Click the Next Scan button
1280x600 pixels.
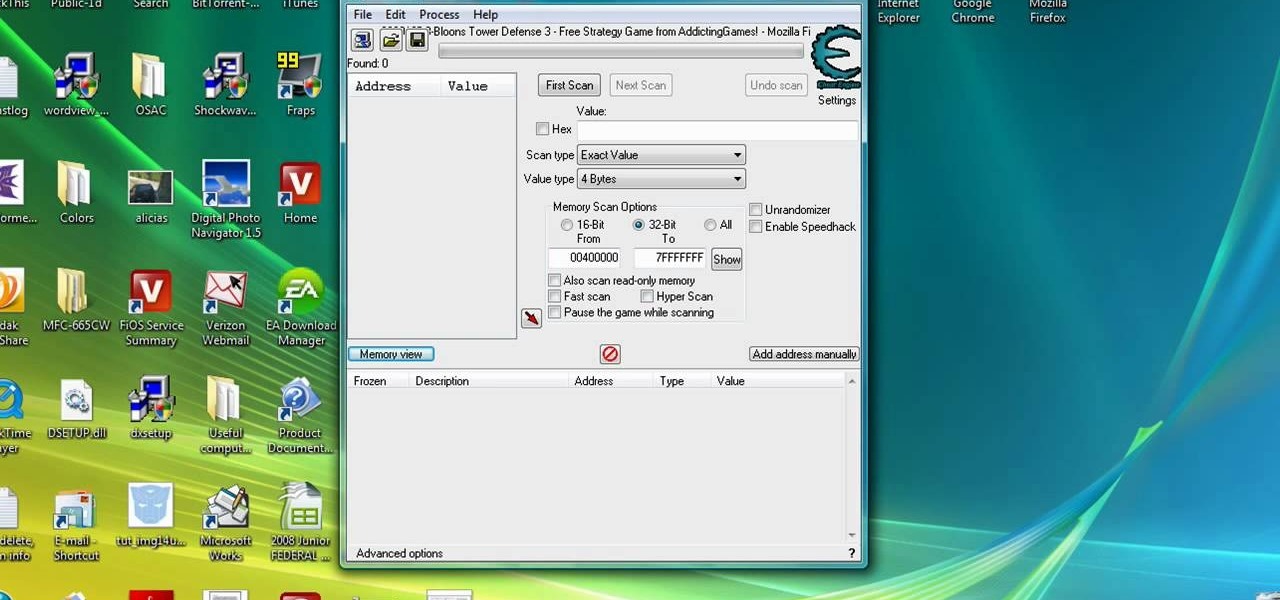click(640, 85)
